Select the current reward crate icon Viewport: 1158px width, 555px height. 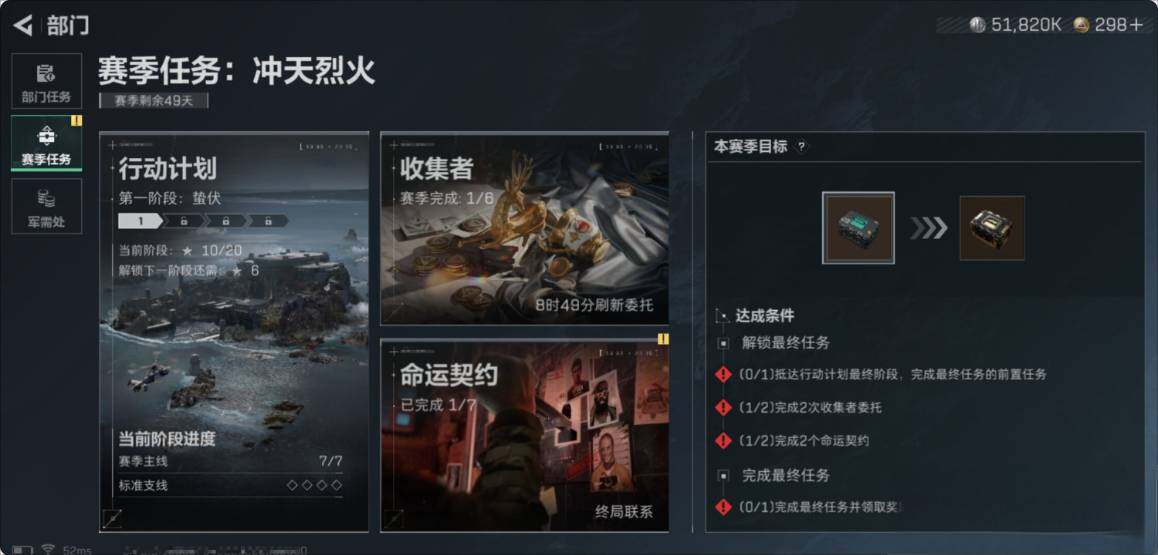pos(858,228)
